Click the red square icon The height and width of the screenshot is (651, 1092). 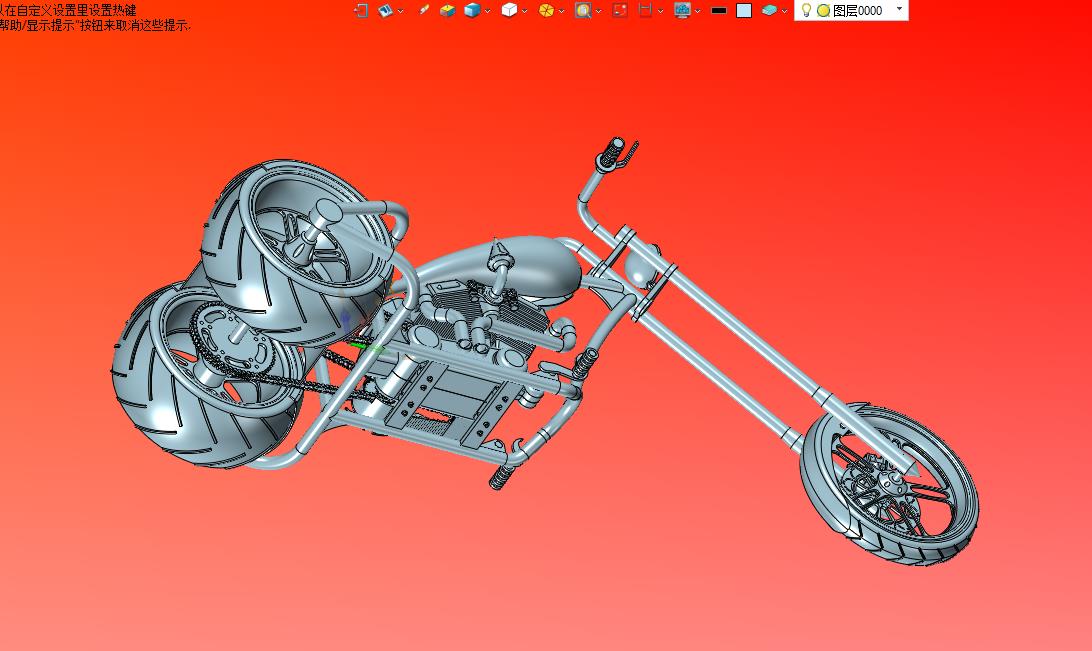tap(619, 10)
